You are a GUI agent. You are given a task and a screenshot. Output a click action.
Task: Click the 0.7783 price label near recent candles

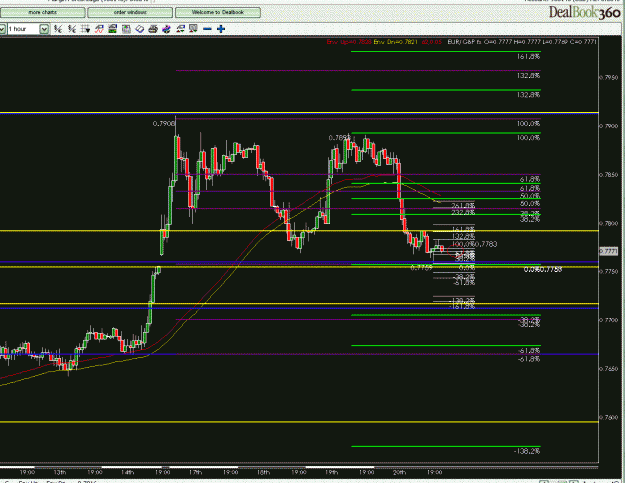487,244
